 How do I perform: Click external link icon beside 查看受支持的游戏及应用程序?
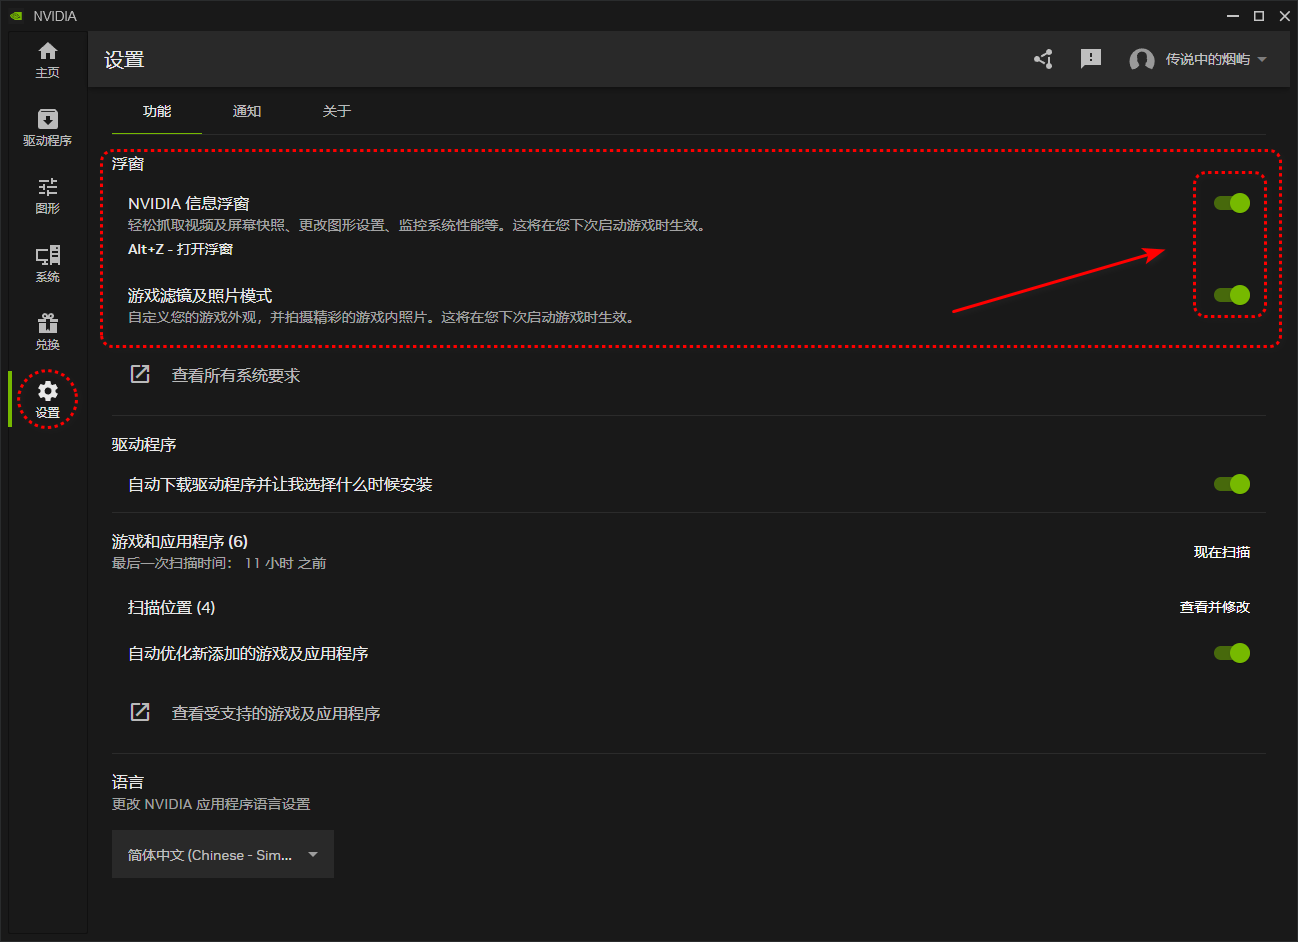(140, 712)
